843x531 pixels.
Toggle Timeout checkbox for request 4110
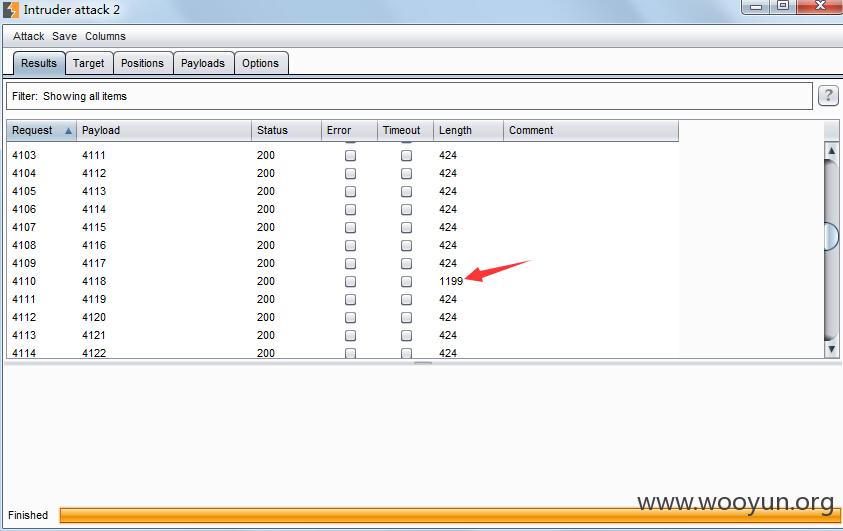[x=406, y=281]
